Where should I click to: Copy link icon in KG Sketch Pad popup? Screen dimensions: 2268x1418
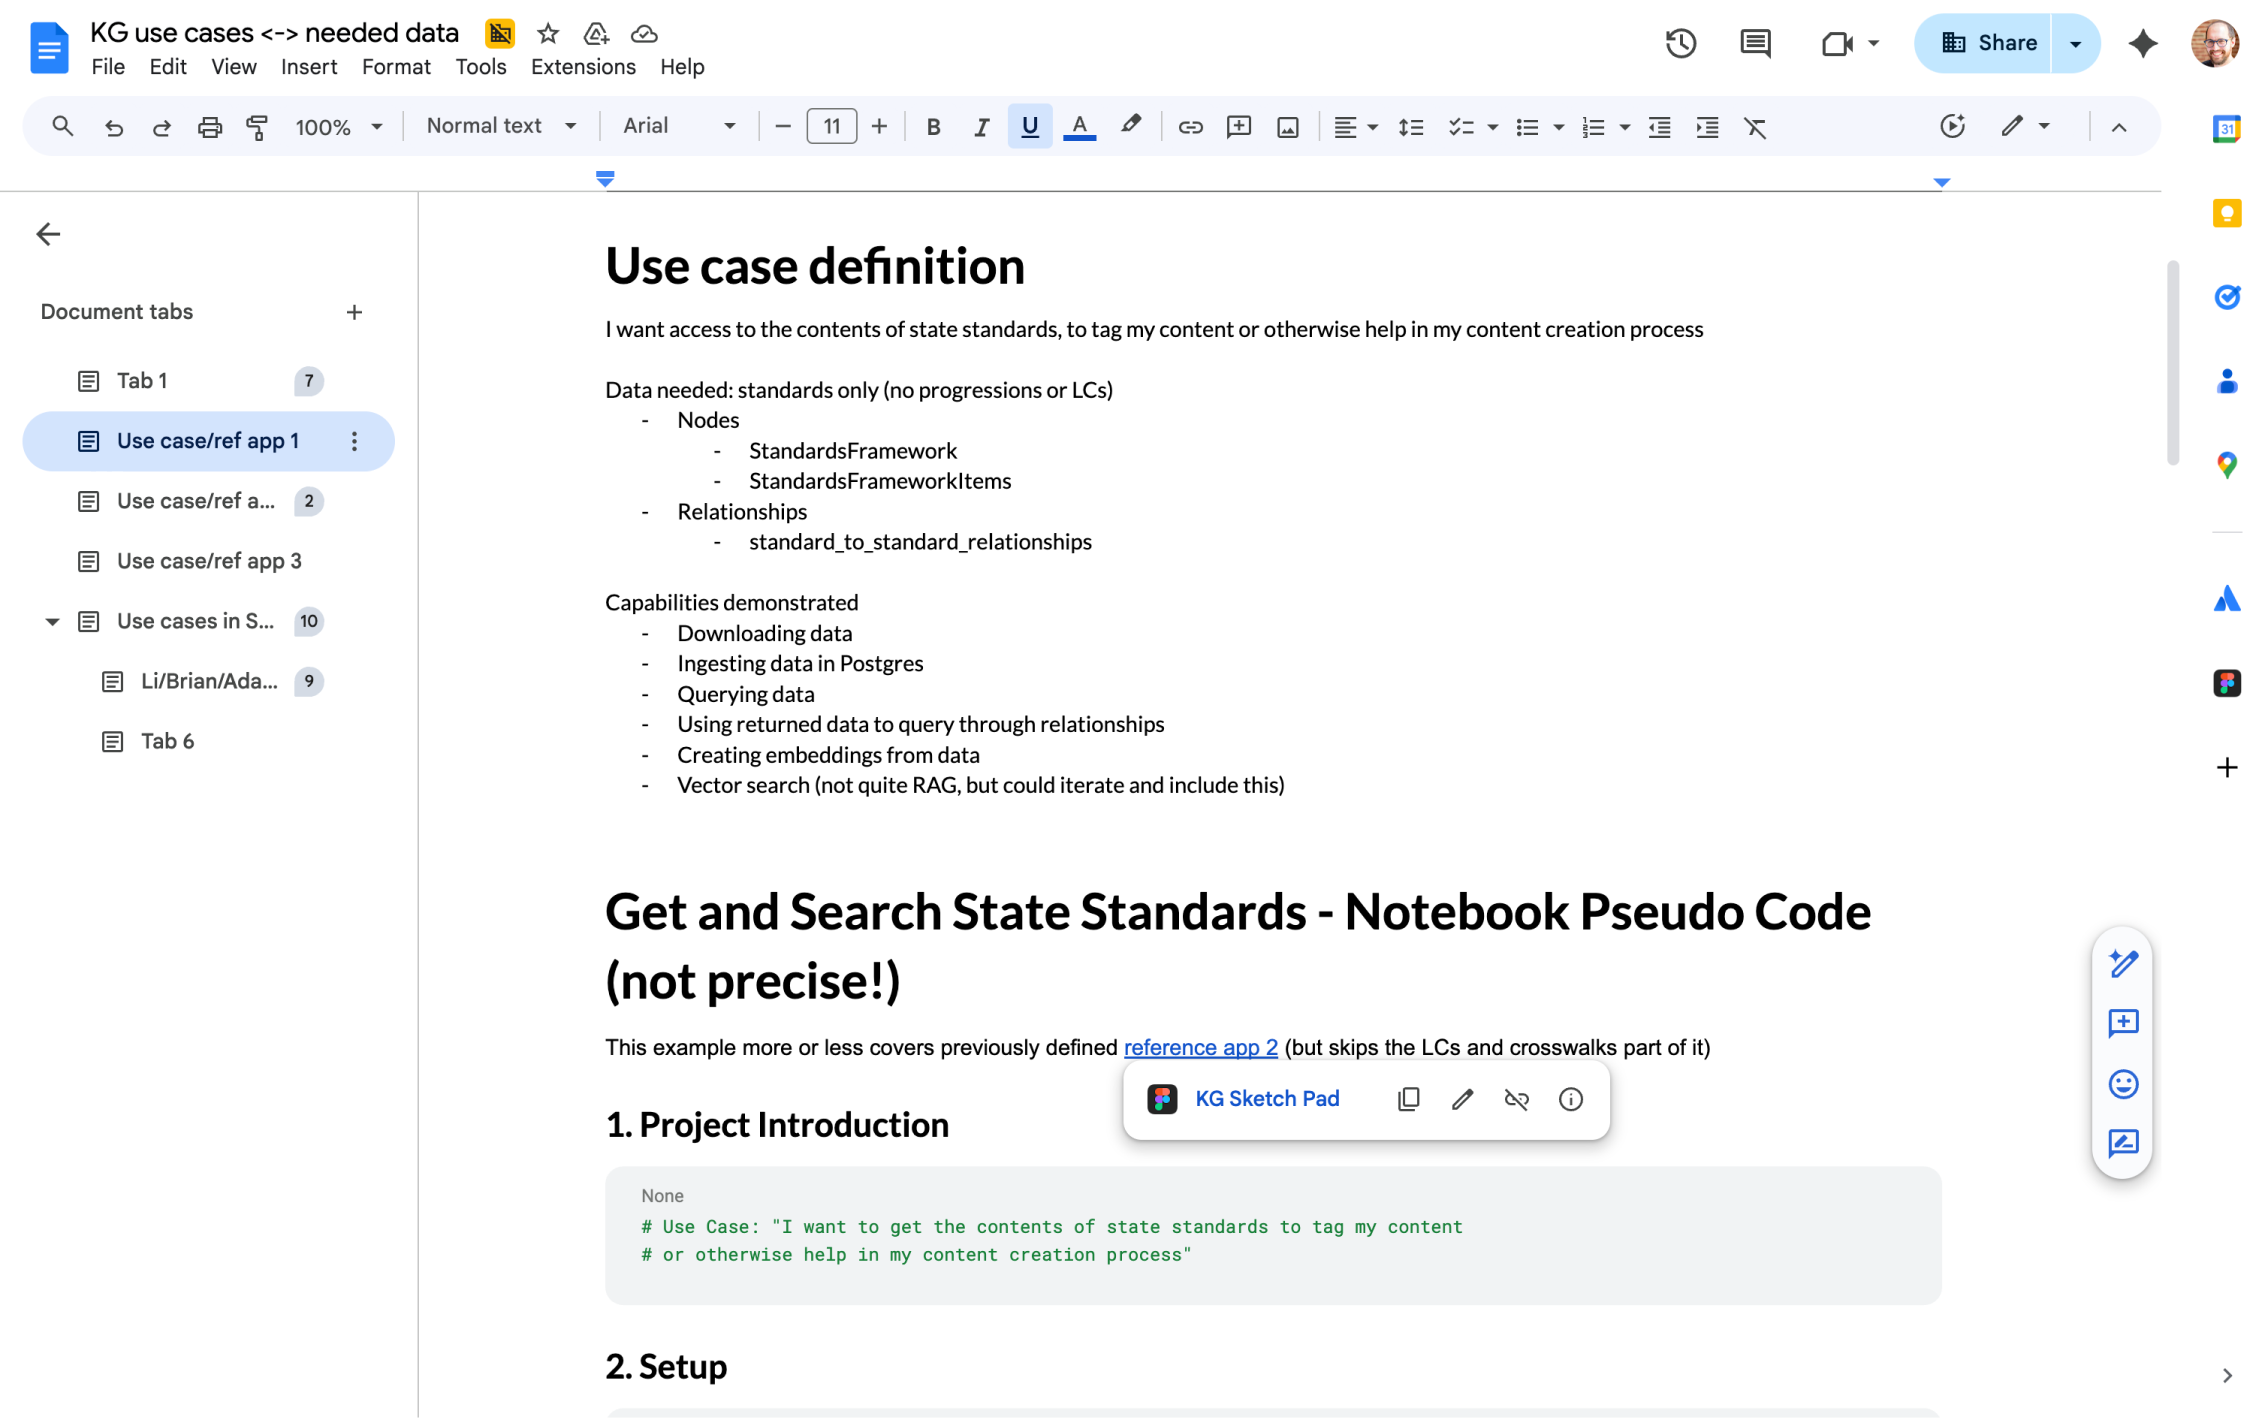(1408, 1099)
